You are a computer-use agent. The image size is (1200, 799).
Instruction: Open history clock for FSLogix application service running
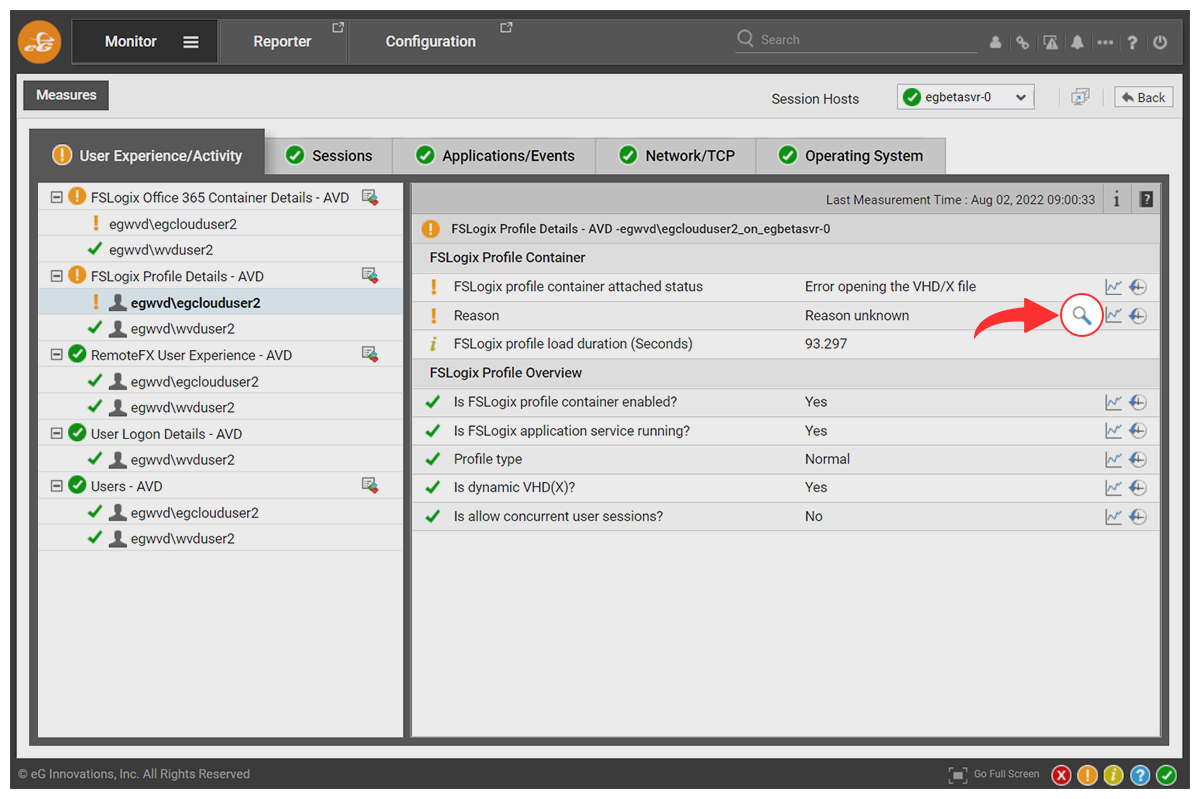(1138, 431)
